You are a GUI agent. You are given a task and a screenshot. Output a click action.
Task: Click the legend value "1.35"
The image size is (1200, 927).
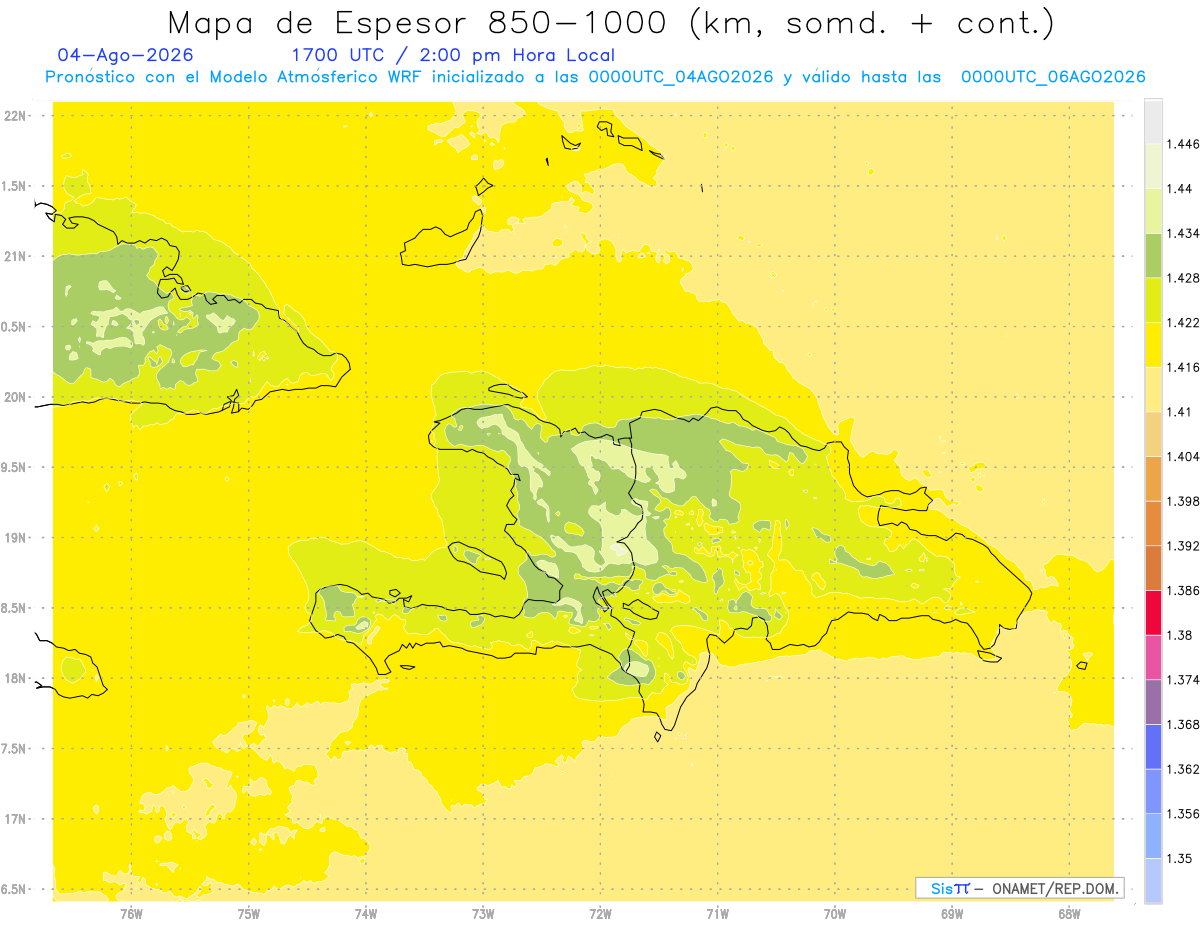[1182, 859]
